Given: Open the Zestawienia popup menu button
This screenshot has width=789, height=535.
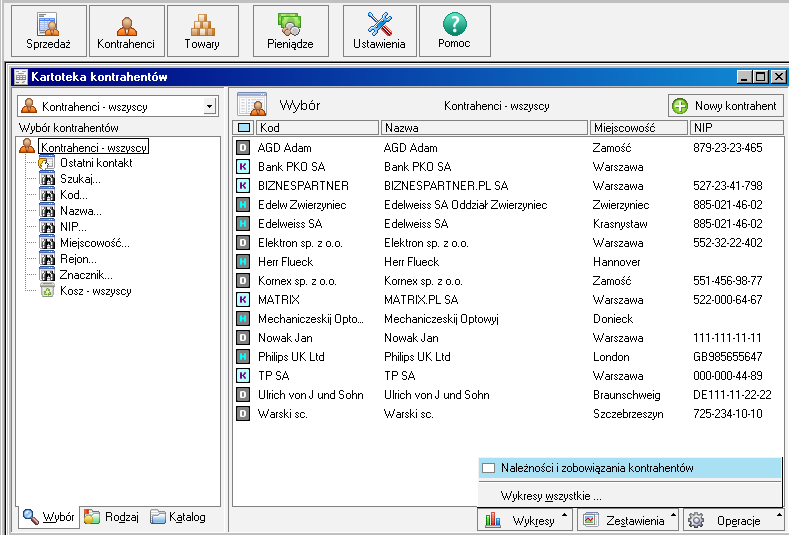Looking at the screenshot, I should tap(627, 520).
